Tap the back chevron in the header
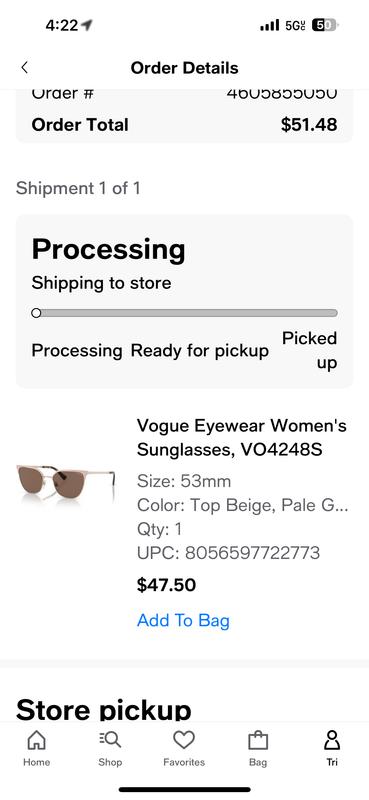Image resolution: width=369 pixels, height=800 pixels. [x=24, y=67]
